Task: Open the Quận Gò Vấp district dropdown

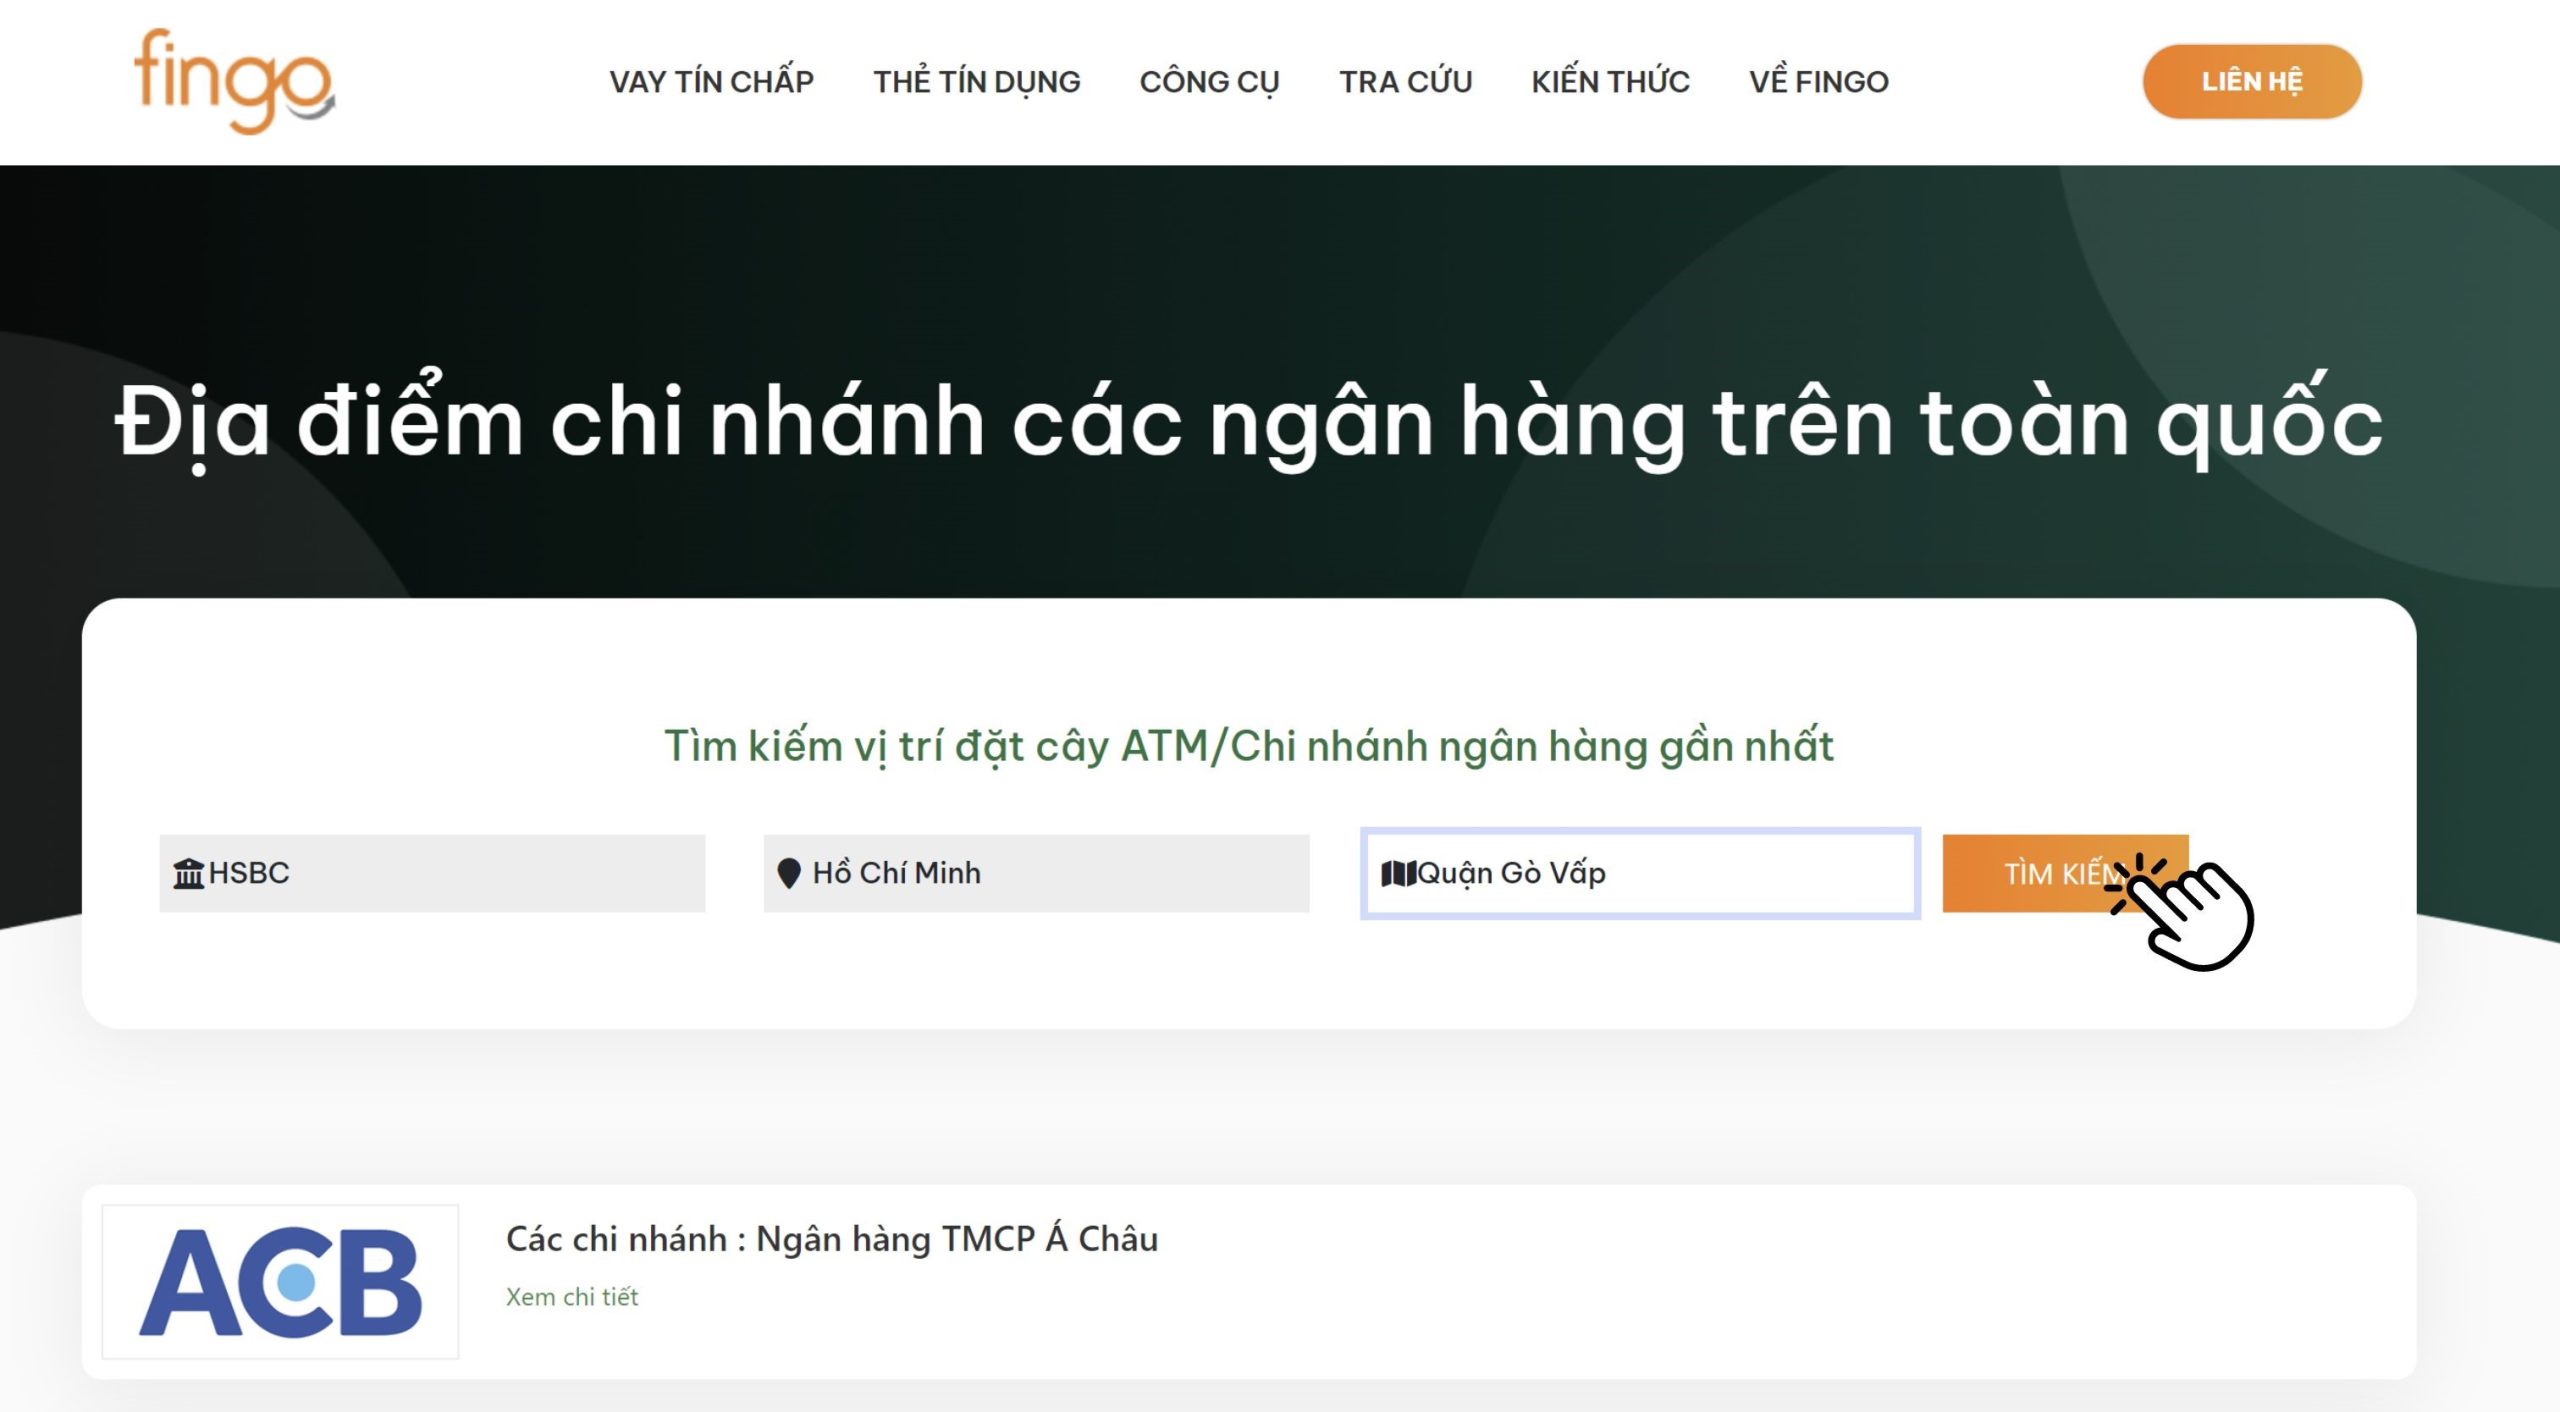Action: [1640, 873]
